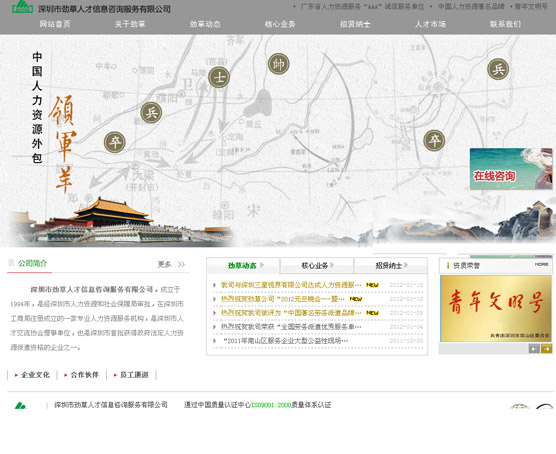Click the 兵 chess piece at upper right
Image resolution: width=556 pixels, height=454 pixels.
[x=498, y=69]
